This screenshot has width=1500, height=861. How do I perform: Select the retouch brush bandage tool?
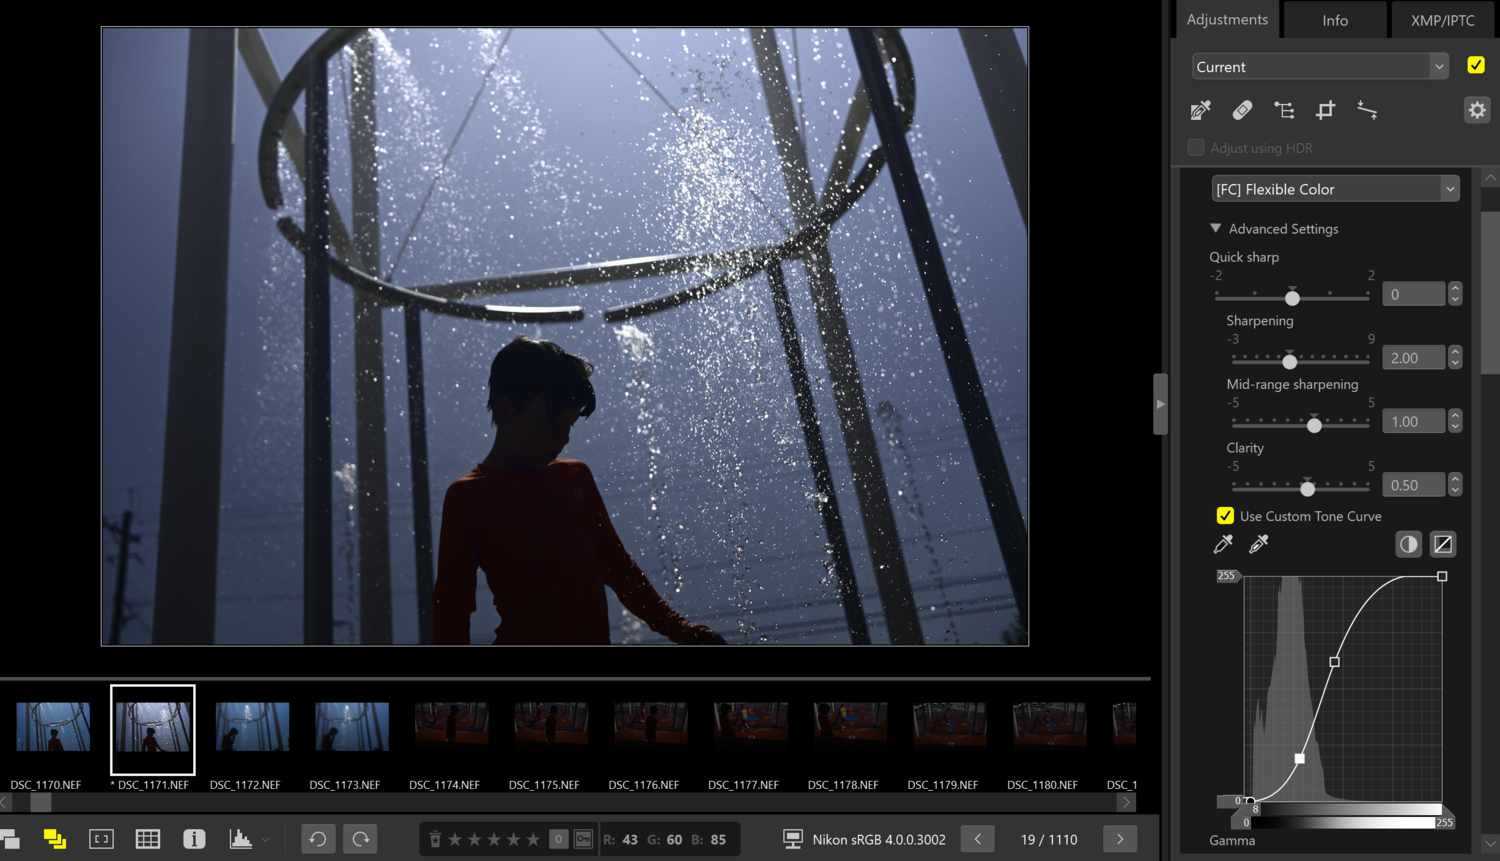click(1242, 110)
